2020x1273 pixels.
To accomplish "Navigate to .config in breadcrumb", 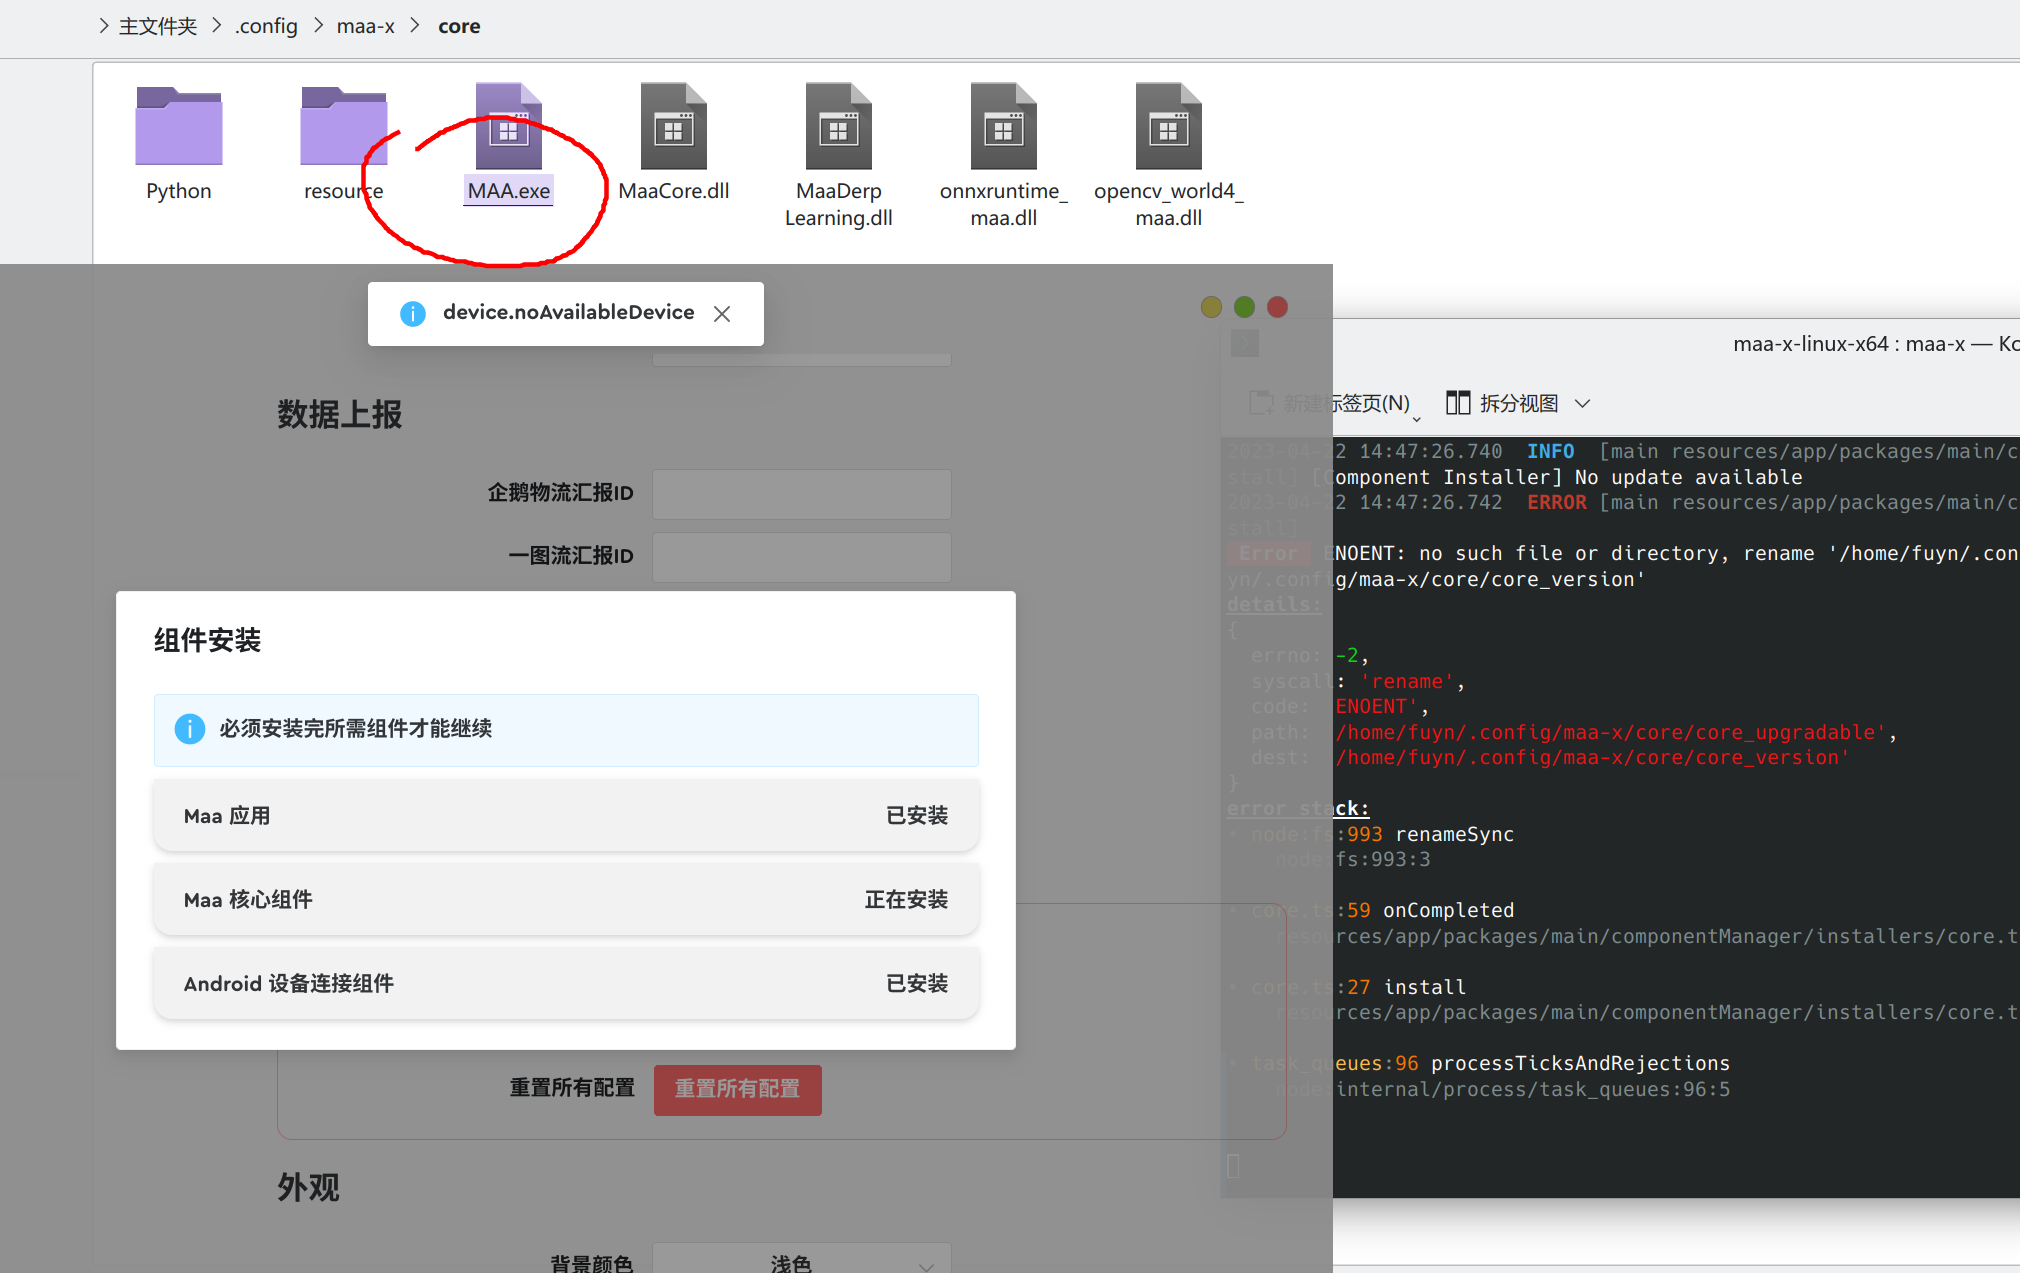I will pos(266,26).
